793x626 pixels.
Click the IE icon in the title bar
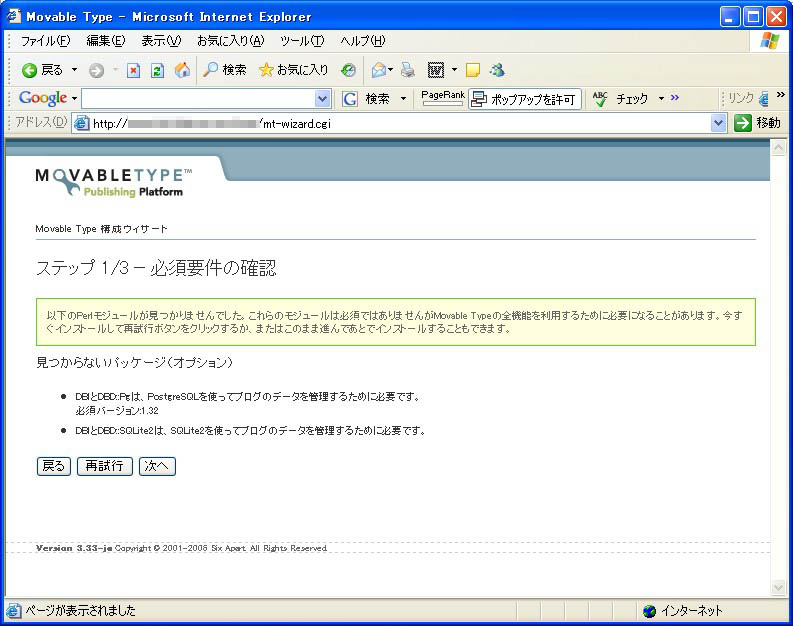14,16
